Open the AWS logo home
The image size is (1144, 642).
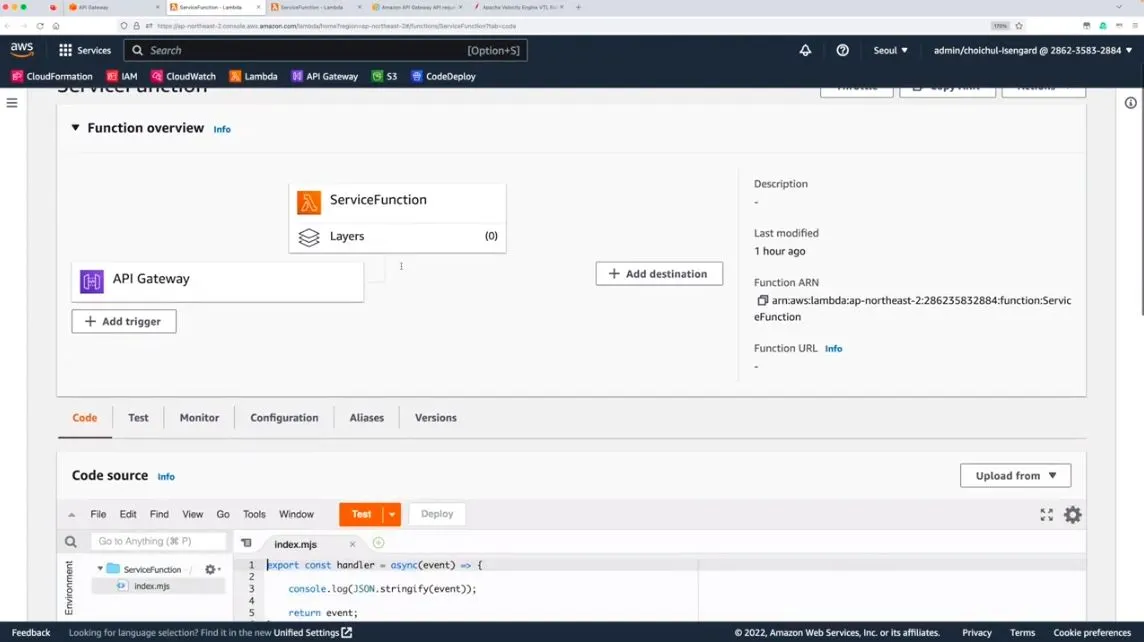(22, 50)
